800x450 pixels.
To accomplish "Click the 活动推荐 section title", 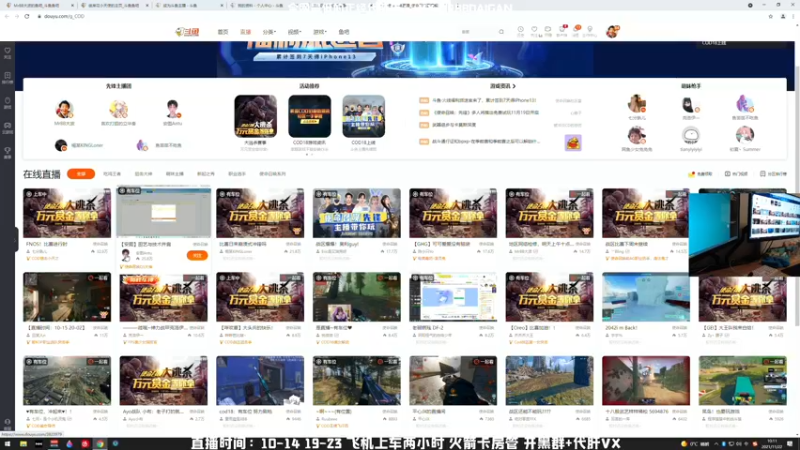I will pos(309,86).
